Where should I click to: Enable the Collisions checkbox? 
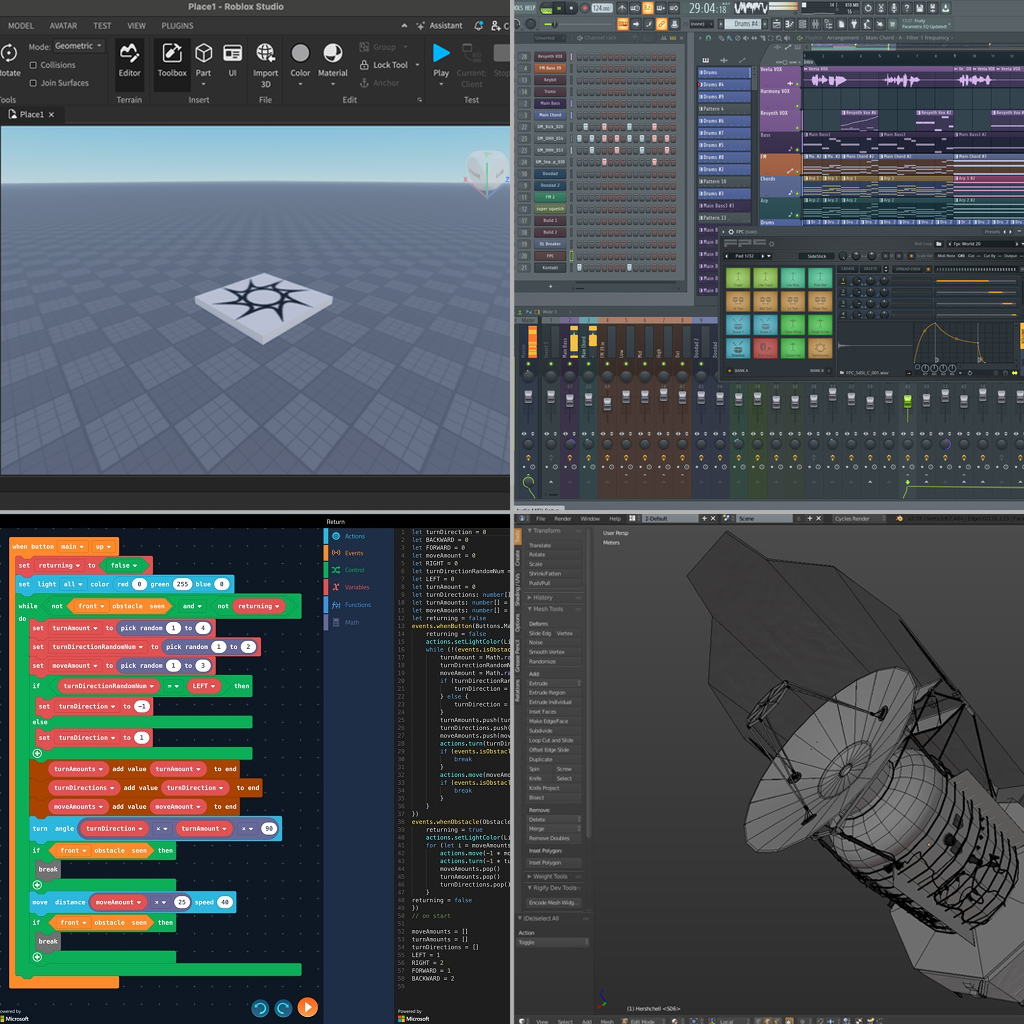[34, 65]
